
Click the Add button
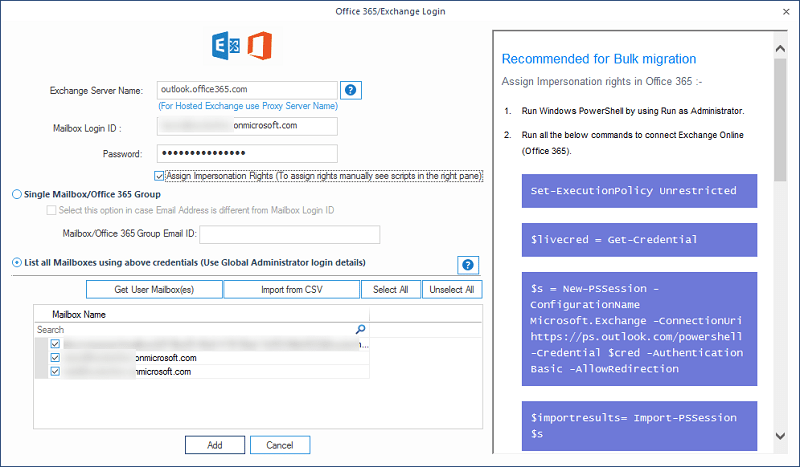(x=215, y=445)
